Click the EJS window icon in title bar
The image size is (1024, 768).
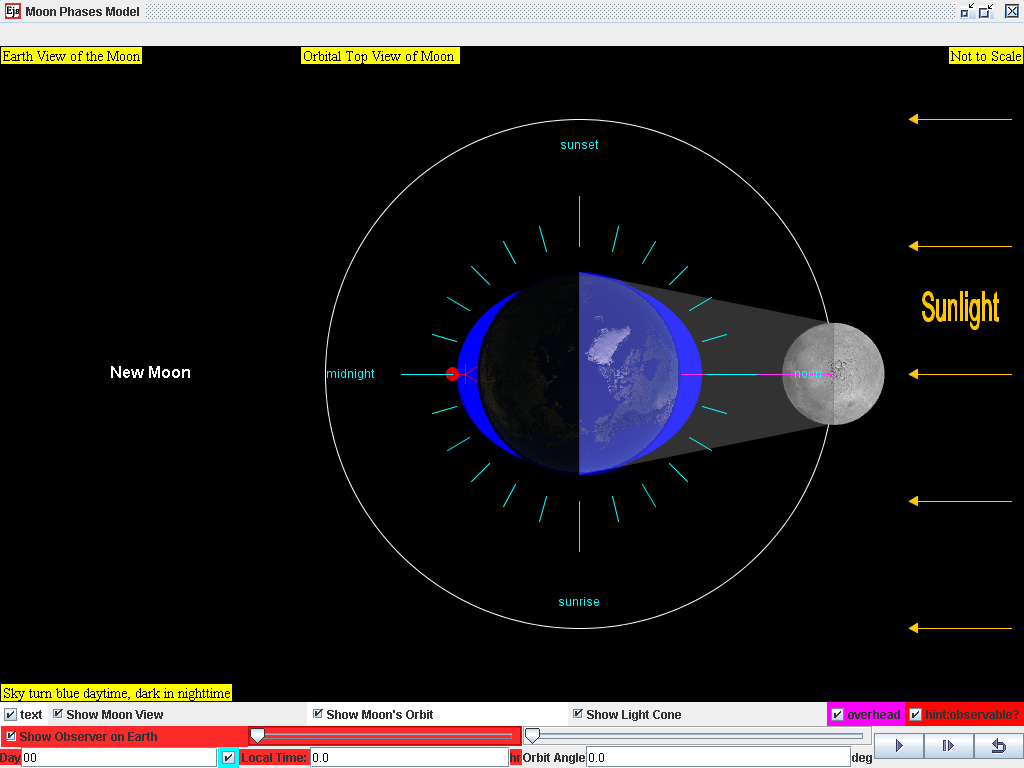pyautogui.click(x=13, y=12)
